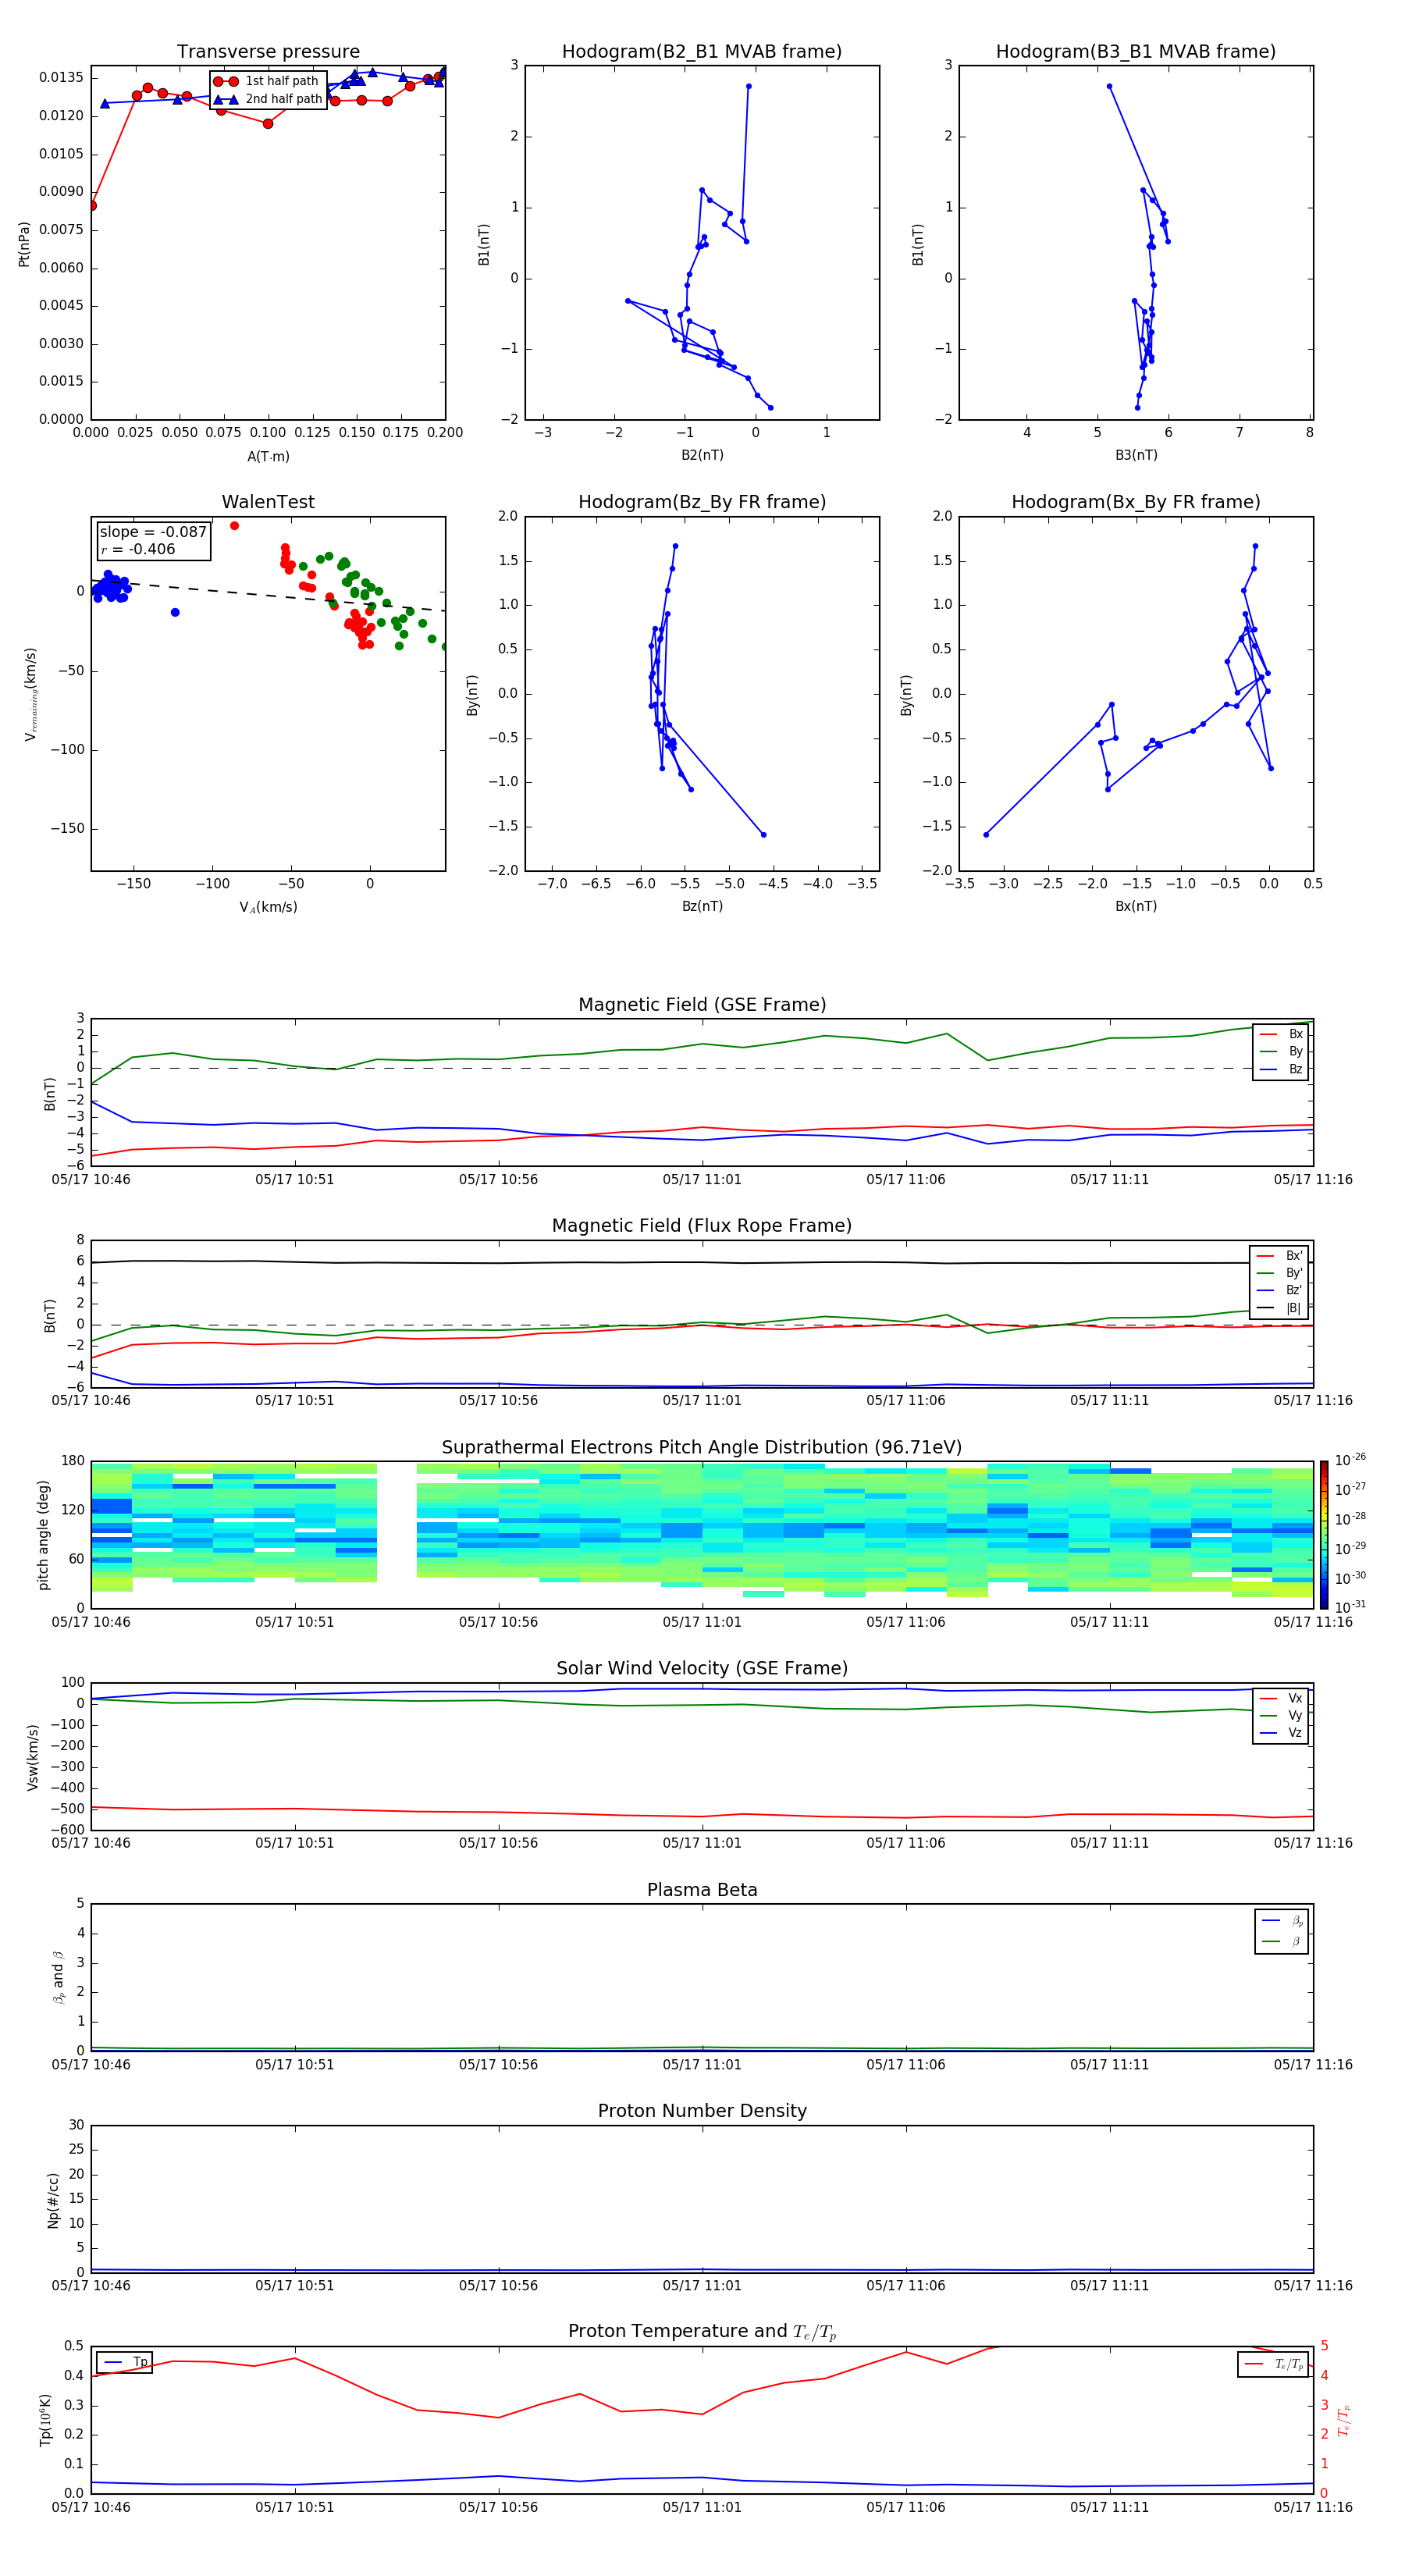Select the Vz legend entry in Solar Wind plot
The image size is (1405, 2576).
pyautogui.click(x=1281, y=1733)
